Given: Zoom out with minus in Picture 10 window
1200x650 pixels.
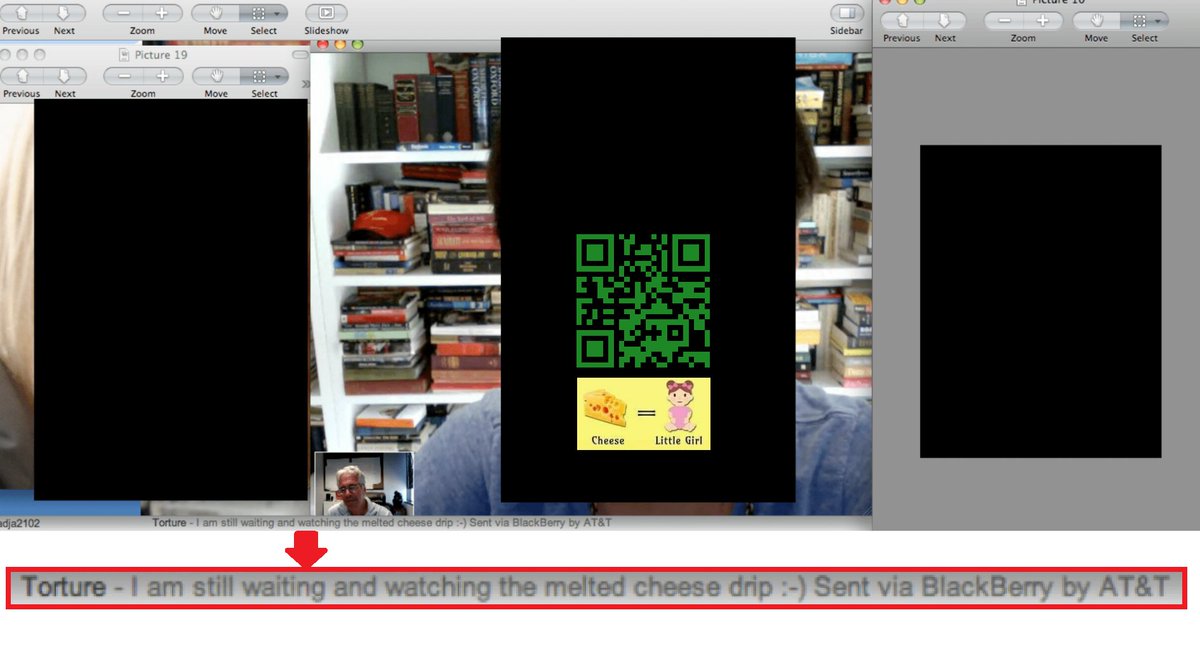Looking at the screenshot, I should coord(1003,20).
